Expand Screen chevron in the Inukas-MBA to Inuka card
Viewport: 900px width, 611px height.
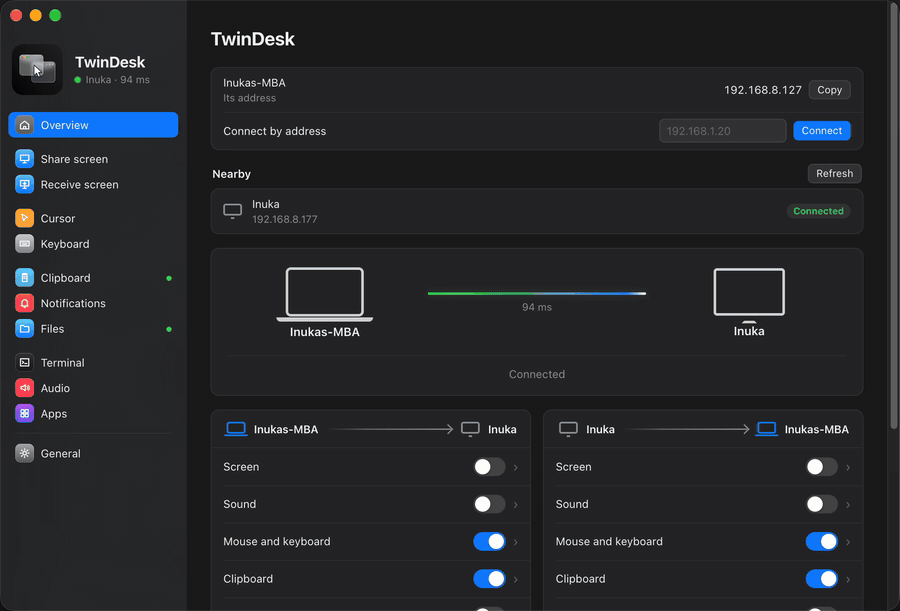(x=515, y=467)
